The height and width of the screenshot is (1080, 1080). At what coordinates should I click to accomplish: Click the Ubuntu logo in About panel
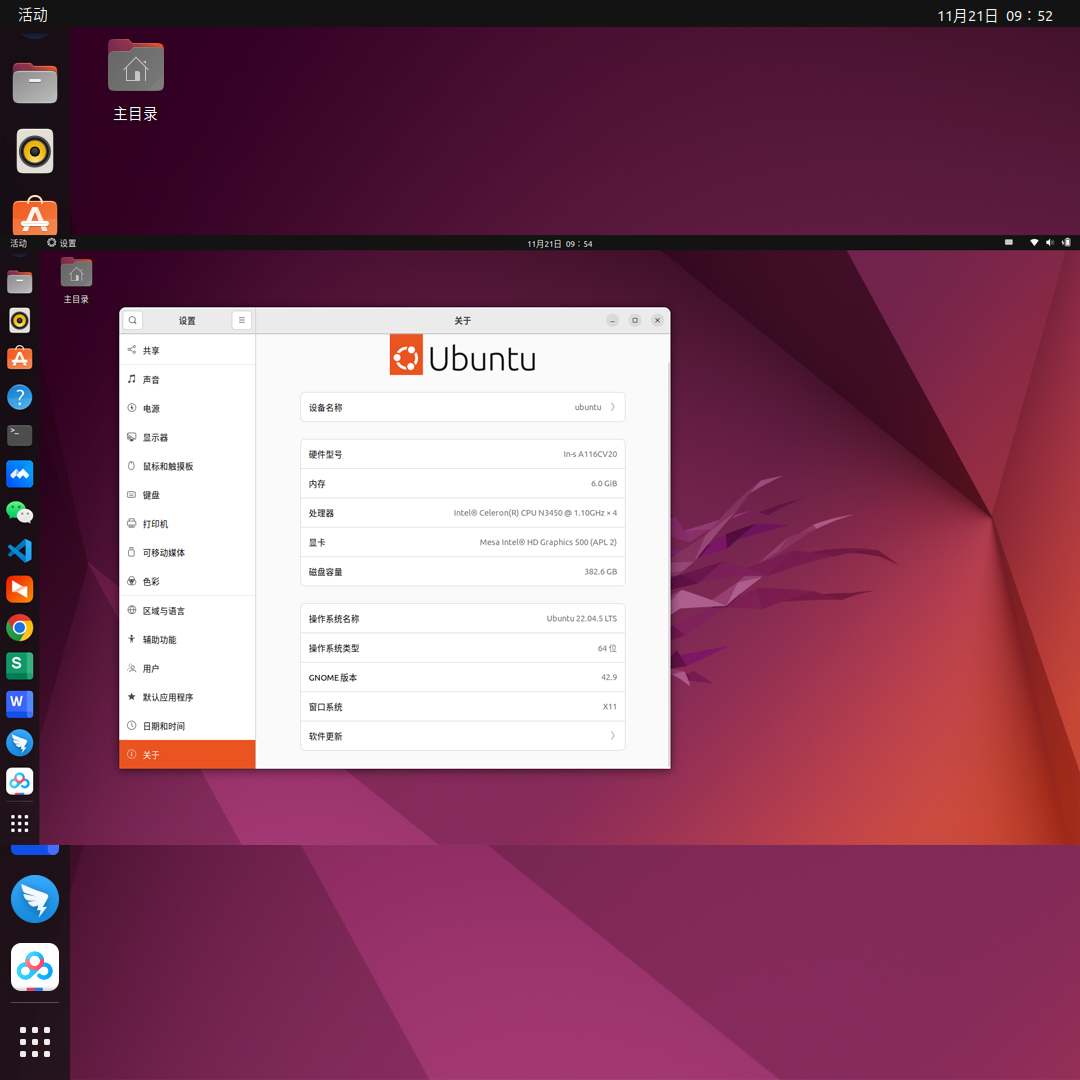coord(462,356)
